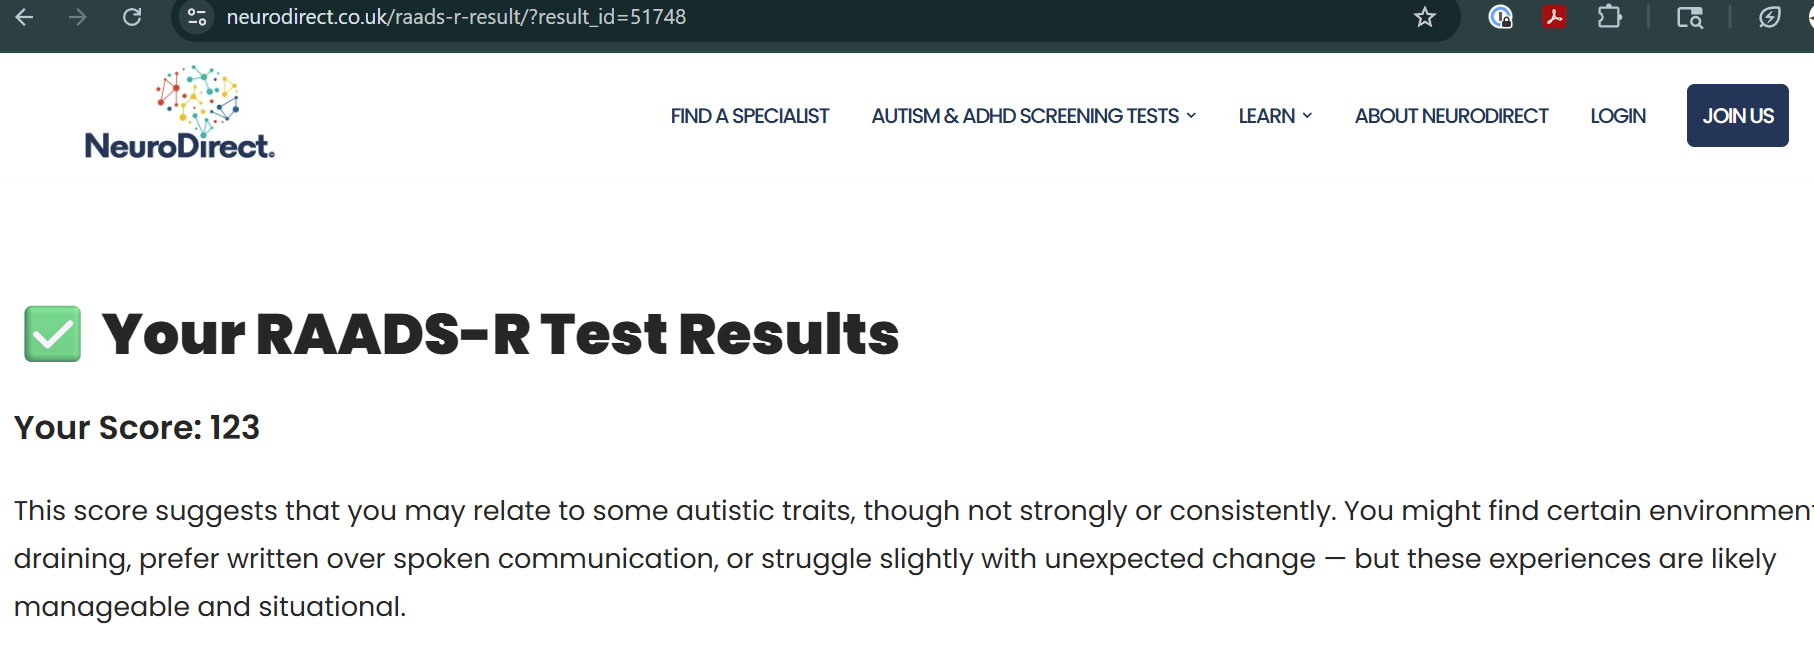
Task: Click the Adobe Acrobat extension icon
Action: 1554,17
